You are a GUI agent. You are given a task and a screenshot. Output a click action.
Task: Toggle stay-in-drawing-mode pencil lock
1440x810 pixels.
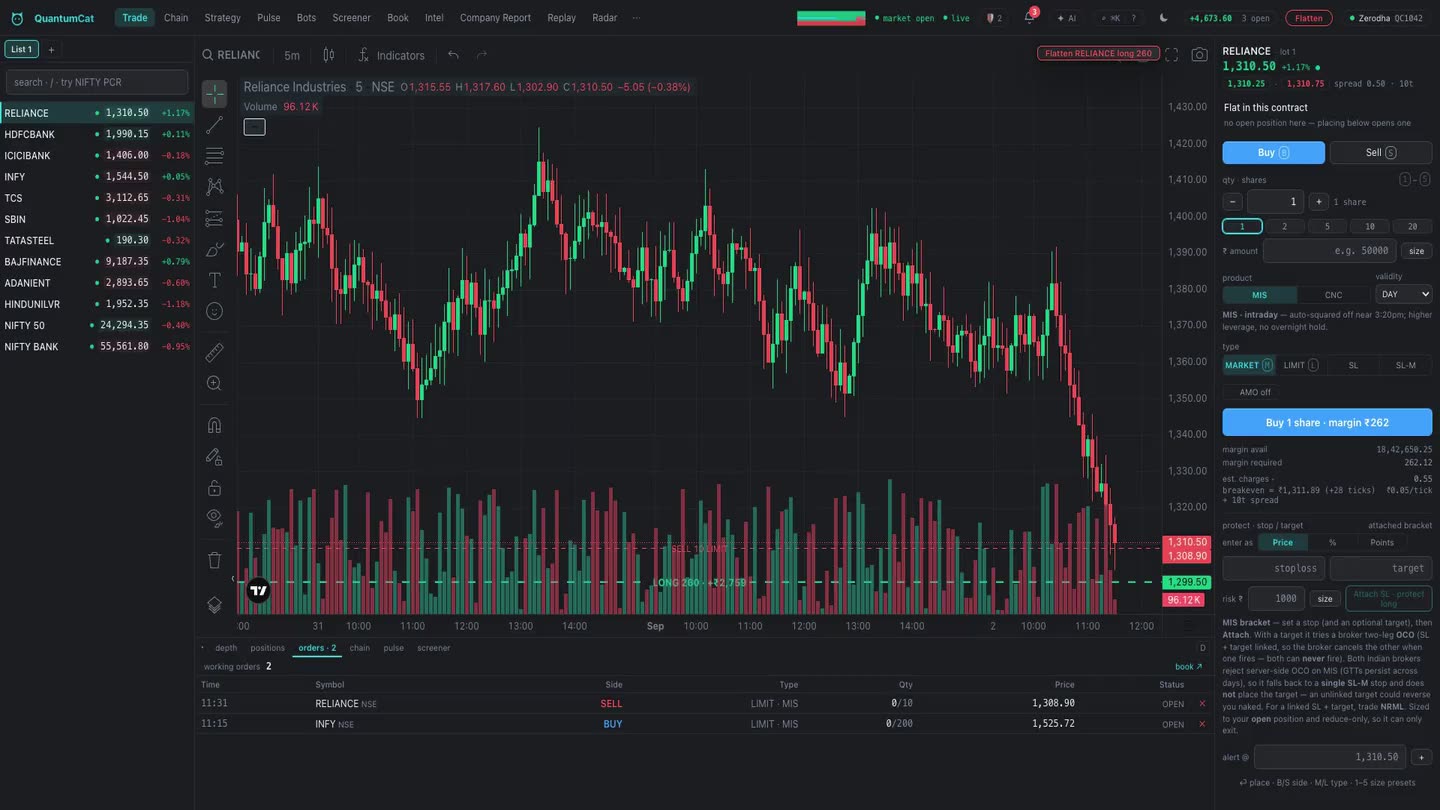[x=214, y=456]
